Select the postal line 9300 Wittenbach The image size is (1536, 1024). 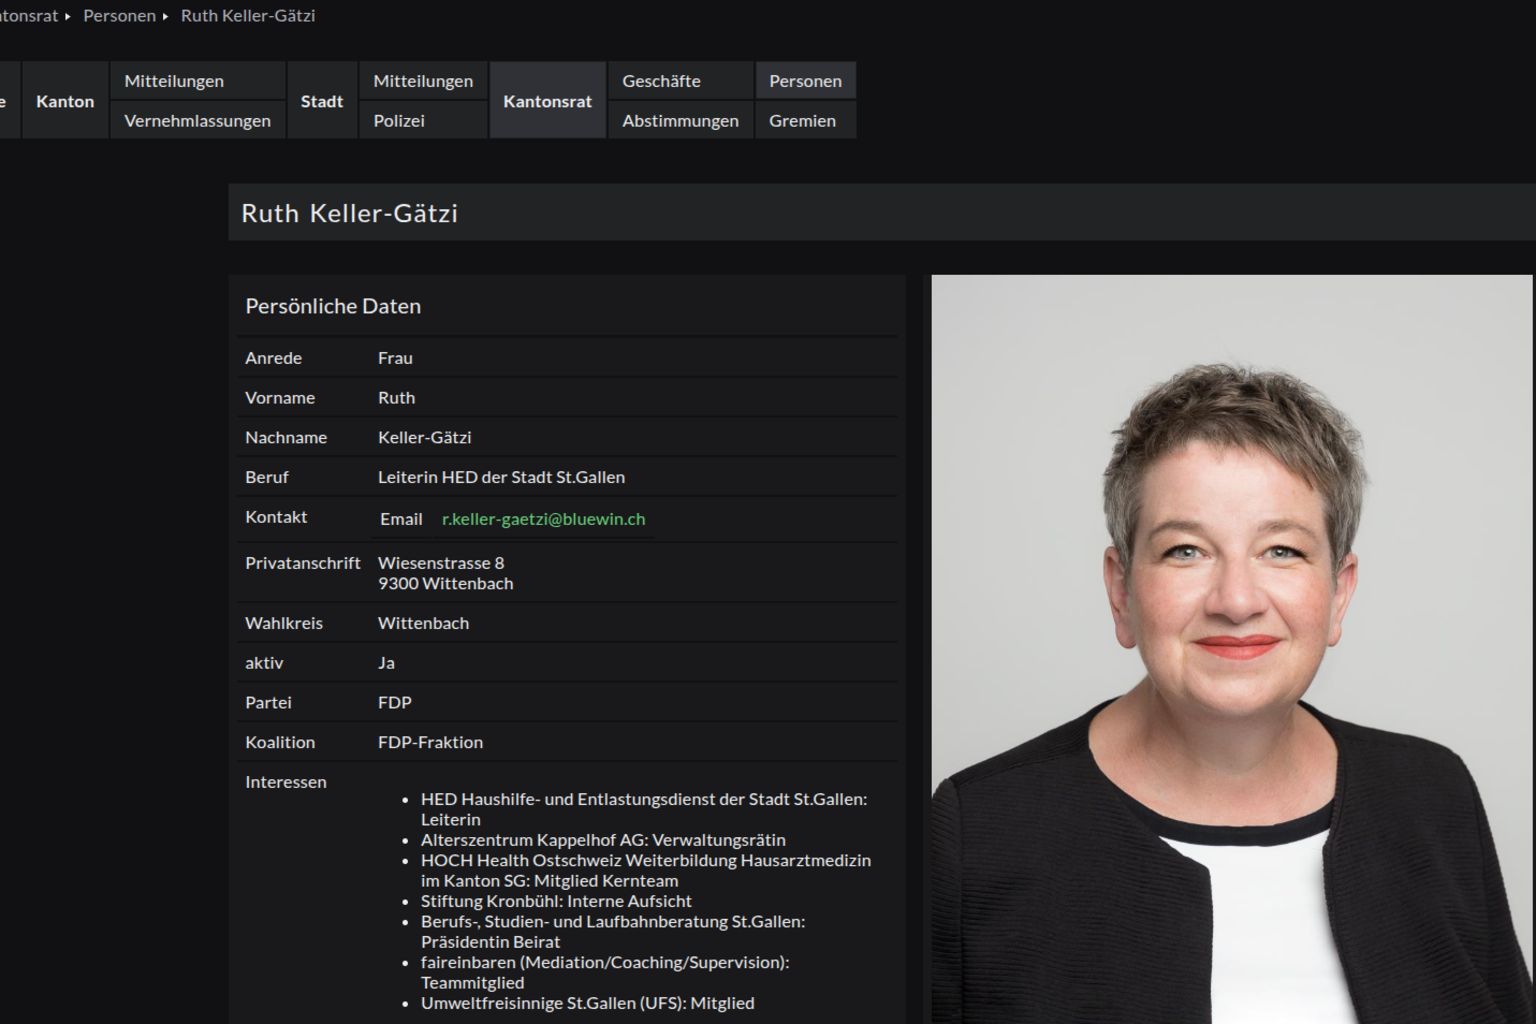pos(445,583)
